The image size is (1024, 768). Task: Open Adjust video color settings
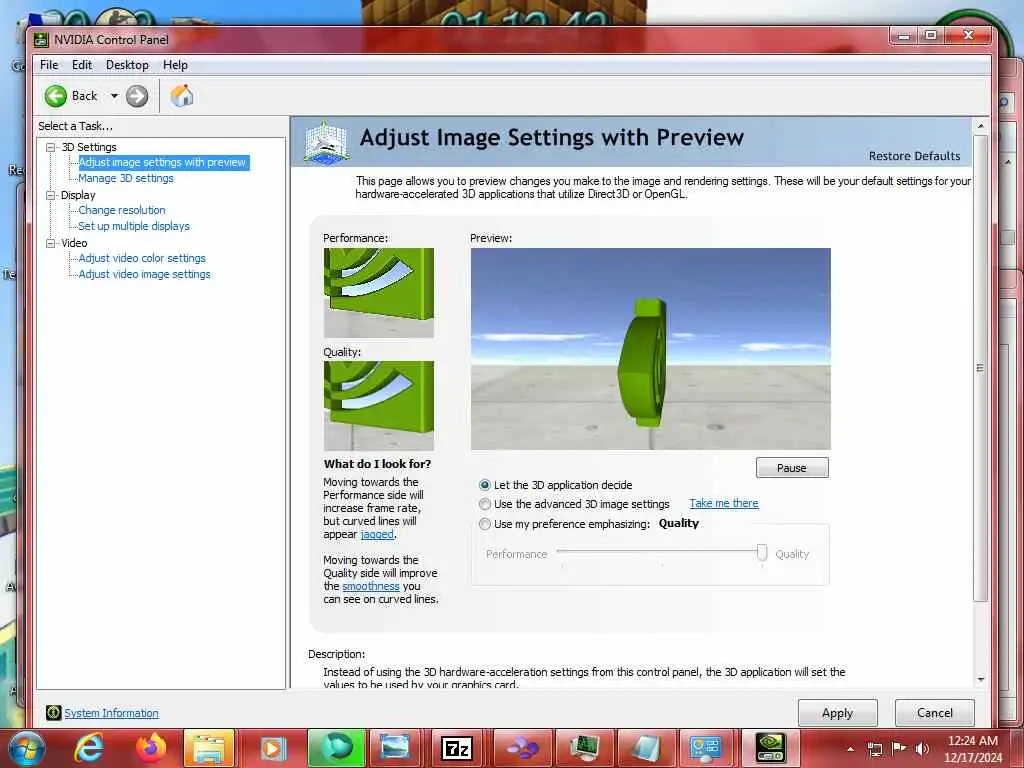click(x=142, y=258)
